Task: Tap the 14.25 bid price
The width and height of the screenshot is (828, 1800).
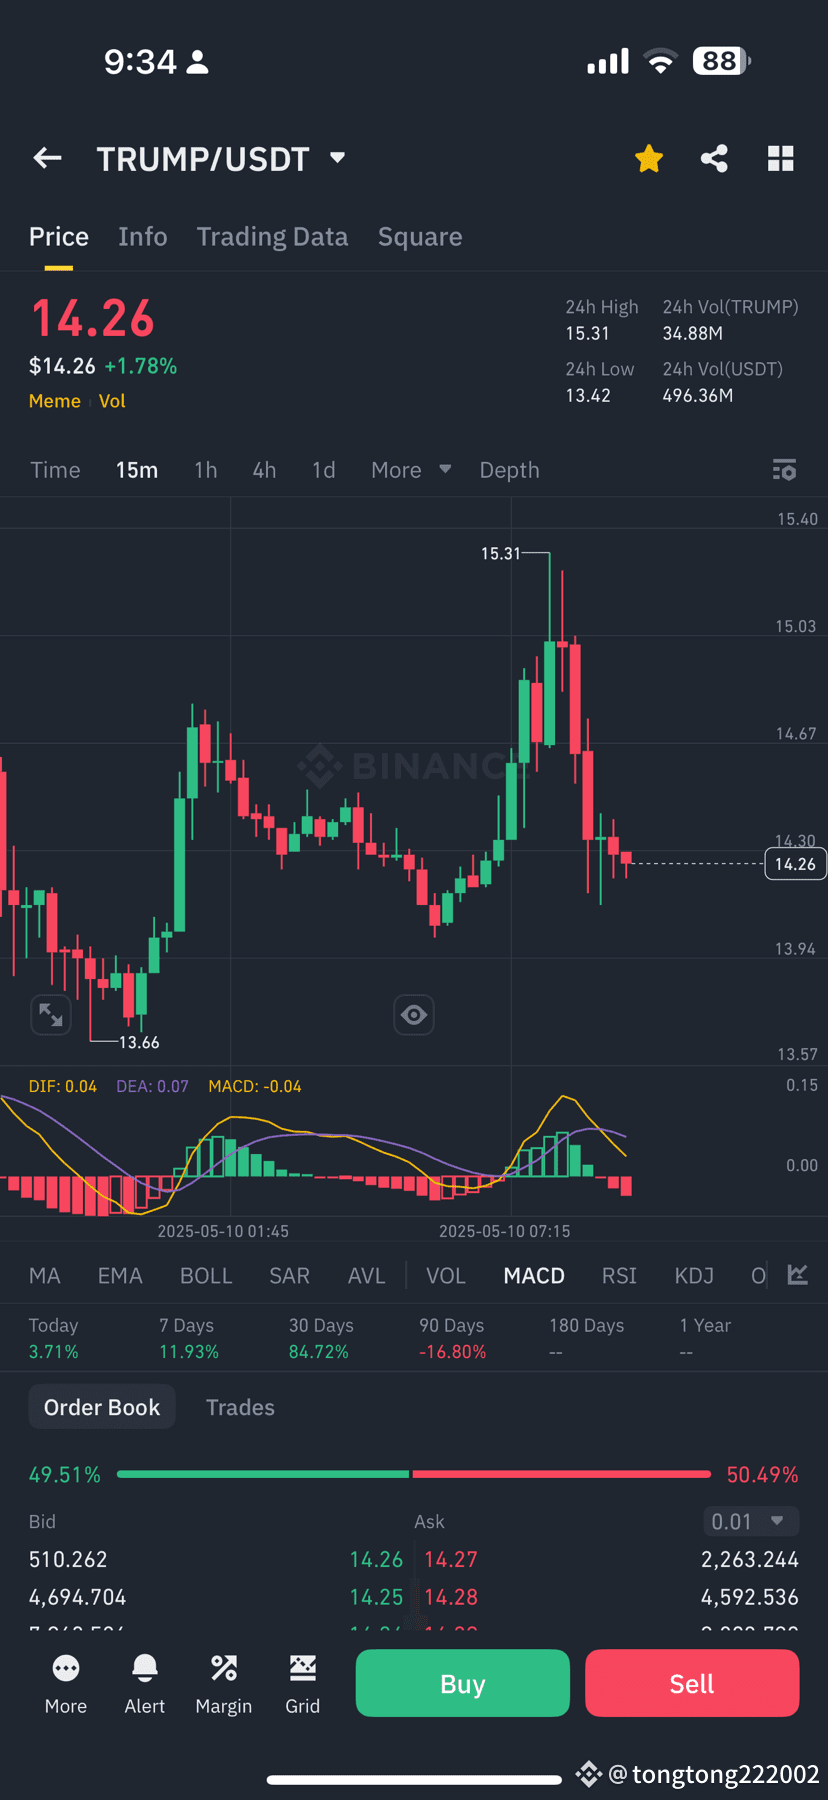Action: 376,1597
